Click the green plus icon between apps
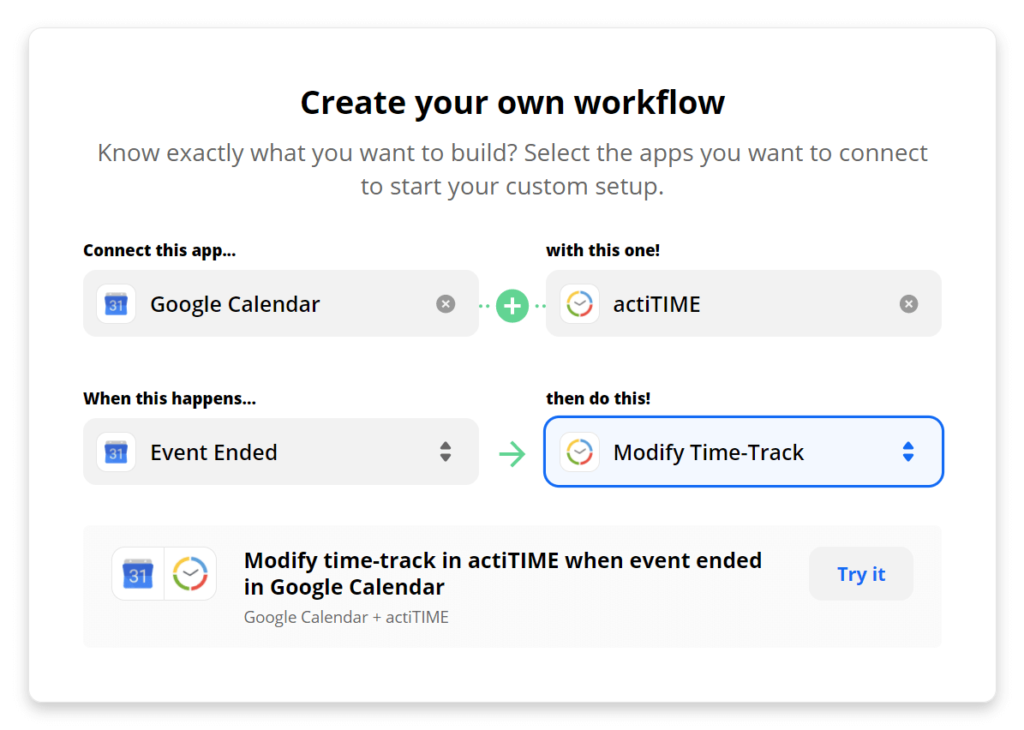Screen dimensions: 1024x730 pos(512,305)
